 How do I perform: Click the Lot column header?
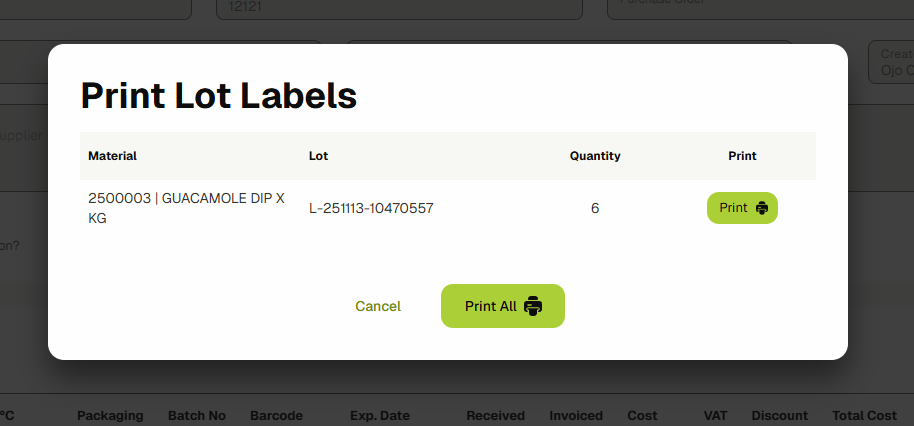[x=318, y=156]
